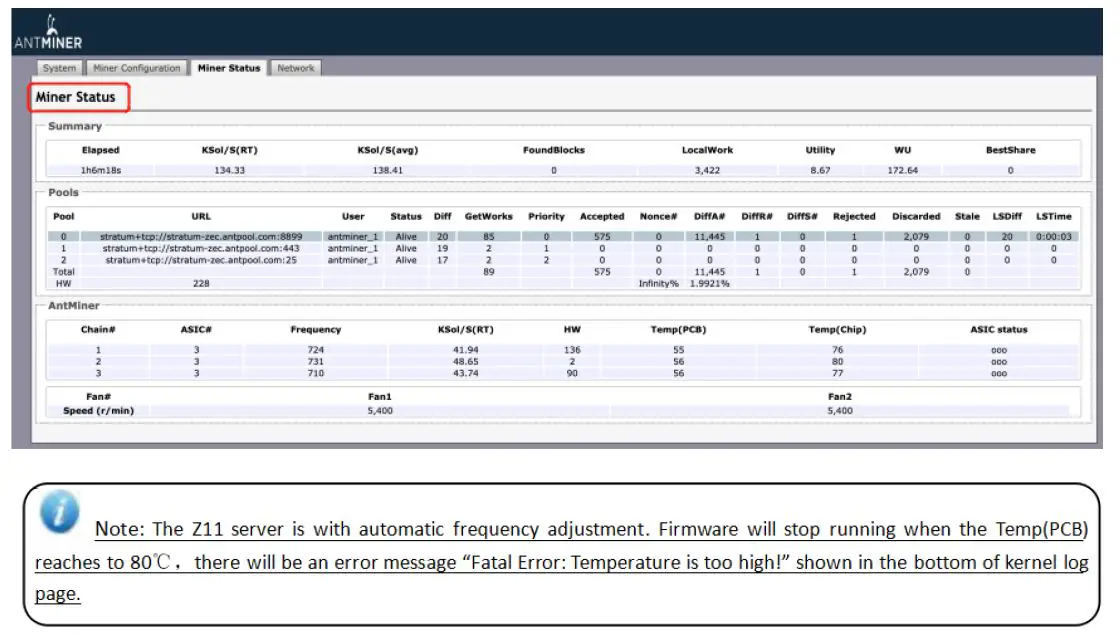Click the Accepted column header
The width and height of the screenshot is (1120, 639).
click(601, 217)
